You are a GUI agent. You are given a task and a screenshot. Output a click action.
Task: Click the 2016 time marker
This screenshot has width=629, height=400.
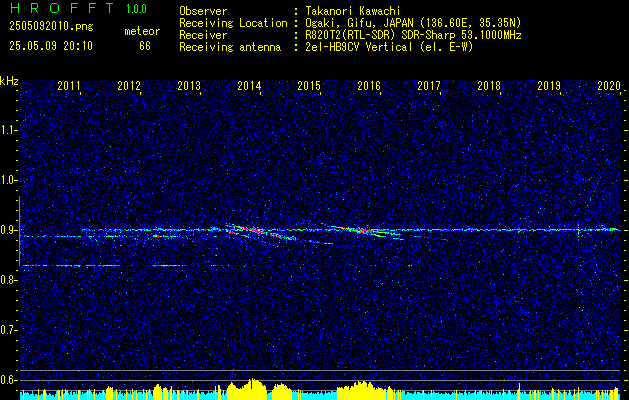[369, 86]
